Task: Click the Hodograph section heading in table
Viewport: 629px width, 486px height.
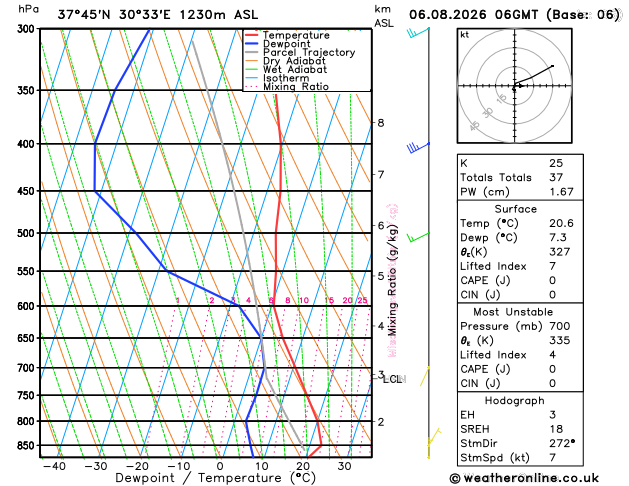Action: click(514, 401)
